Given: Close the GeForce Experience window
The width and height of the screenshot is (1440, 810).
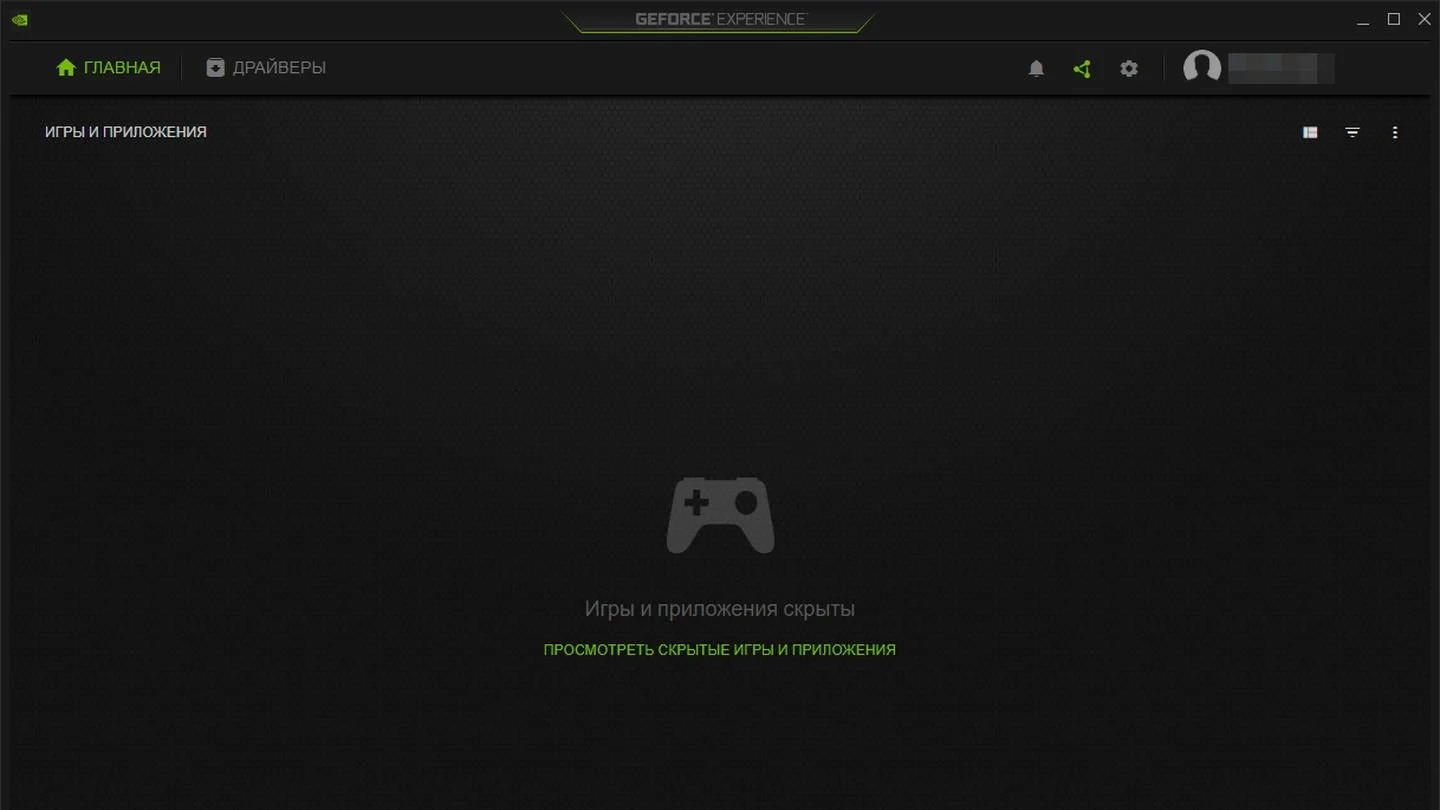Looking at the screenshot, I should (x=1425, y=19).
